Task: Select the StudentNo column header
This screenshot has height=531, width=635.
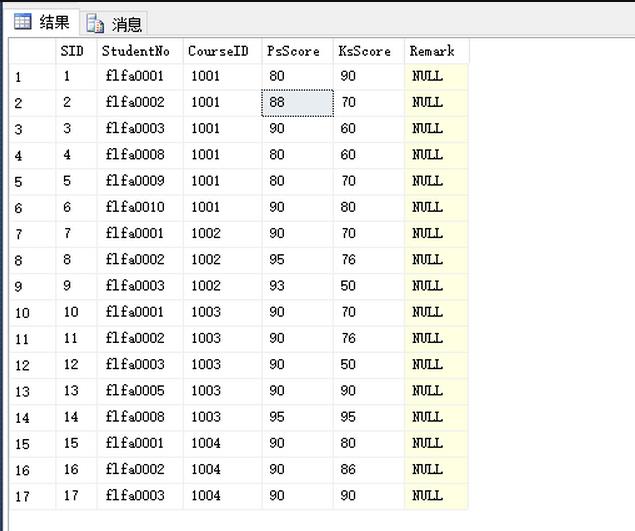Action: [x=139, y=51]
